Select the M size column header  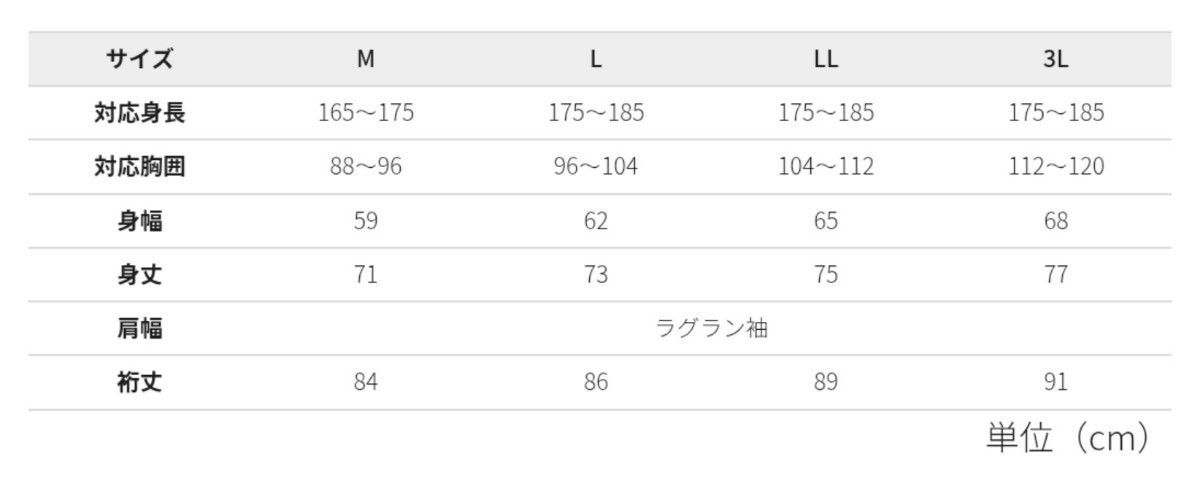tap(366, 59)
